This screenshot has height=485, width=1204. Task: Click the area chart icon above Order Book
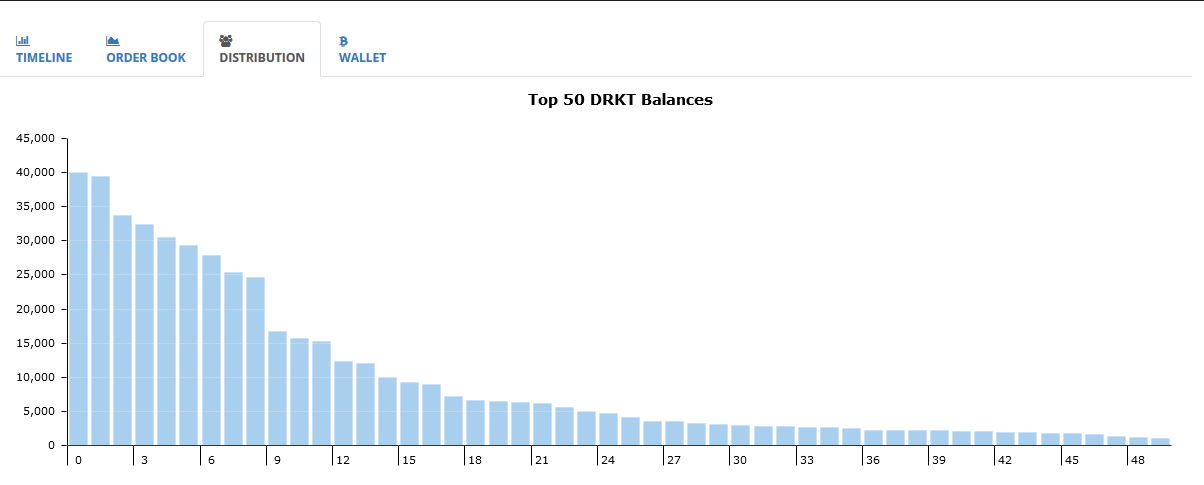pos(113,41)
